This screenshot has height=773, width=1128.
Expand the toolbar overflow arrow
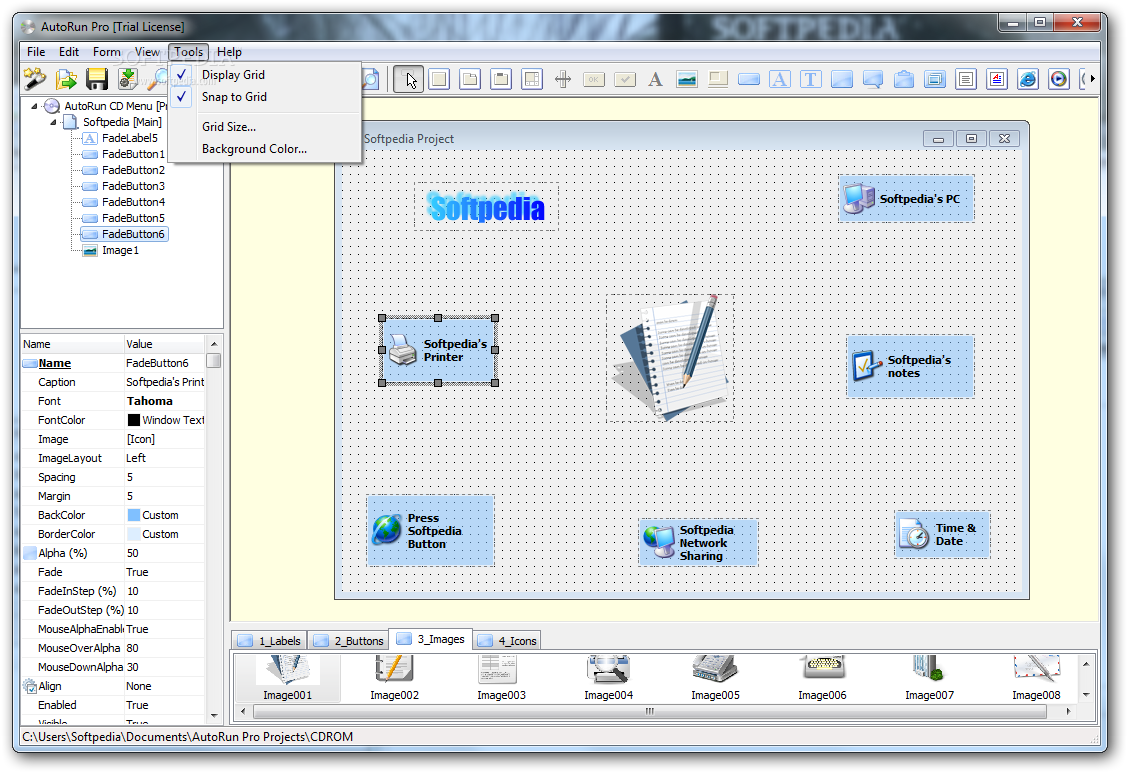click(x=1093, y=79)
